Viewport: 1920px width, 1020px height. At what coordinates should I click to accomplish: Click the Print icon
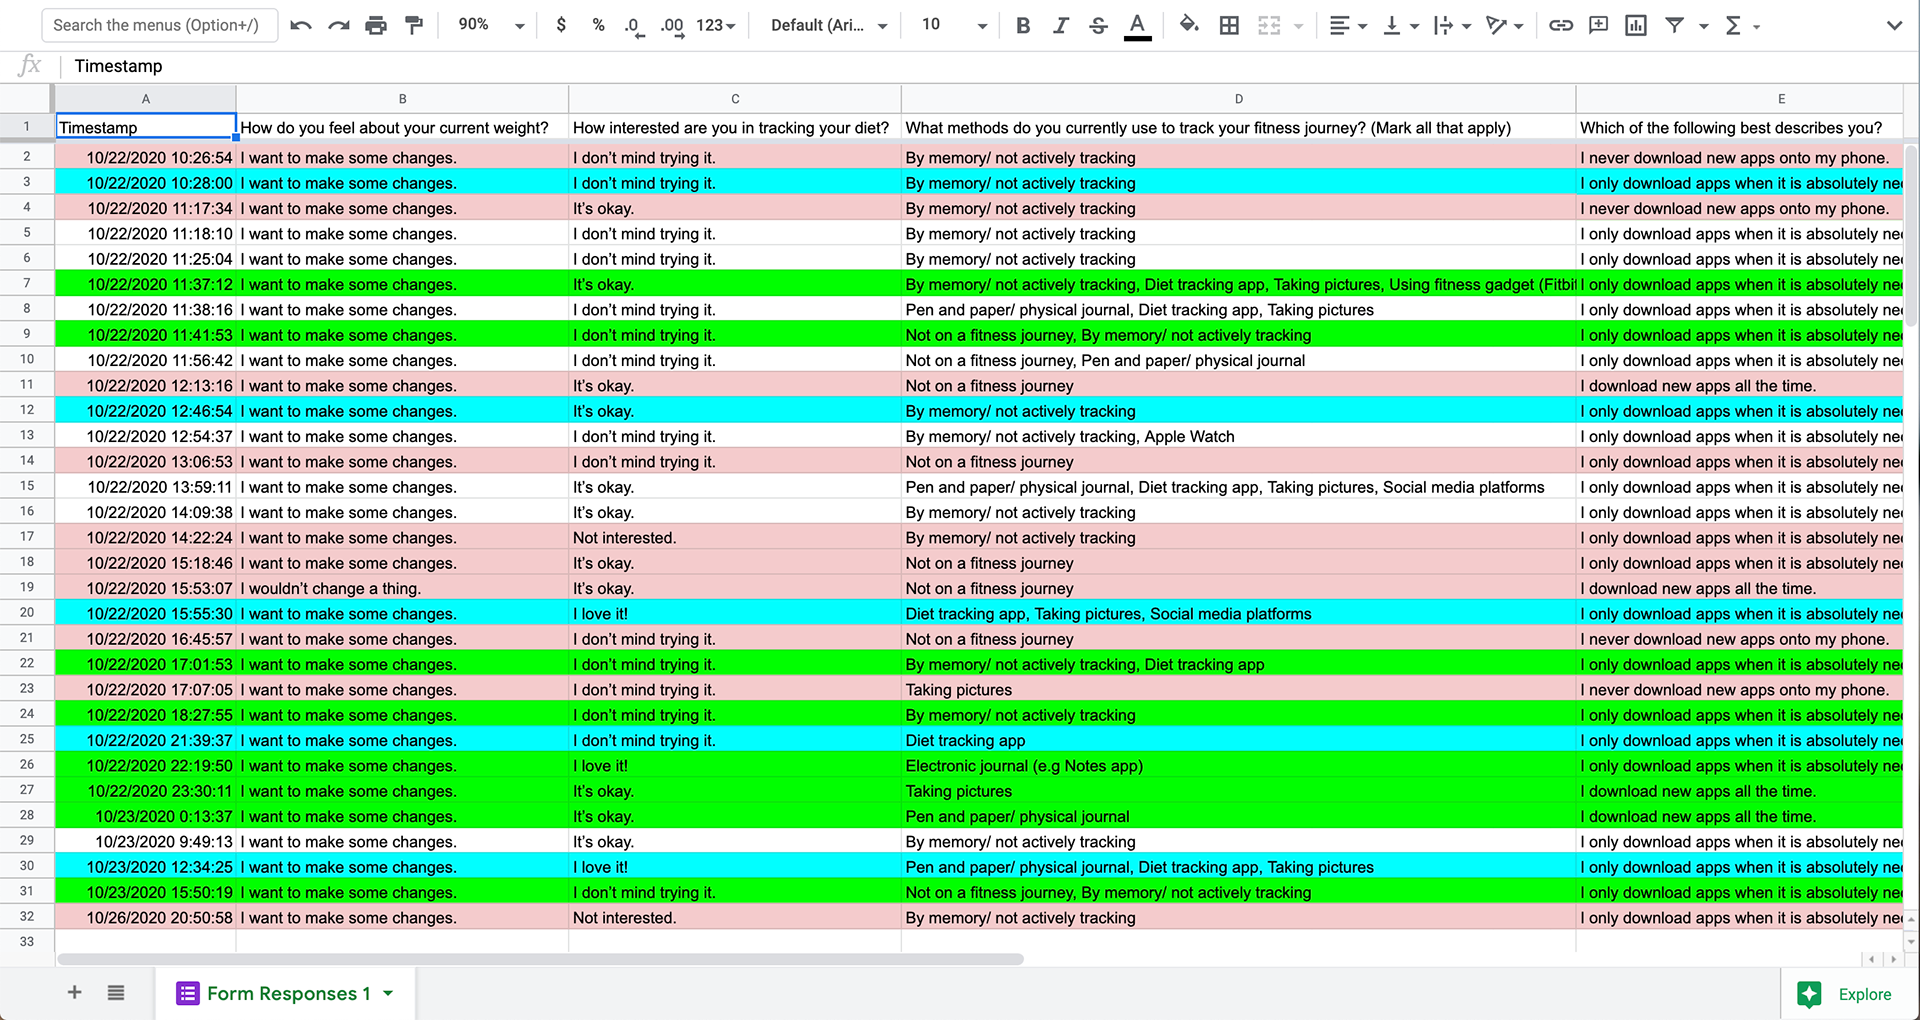point(376,26)
